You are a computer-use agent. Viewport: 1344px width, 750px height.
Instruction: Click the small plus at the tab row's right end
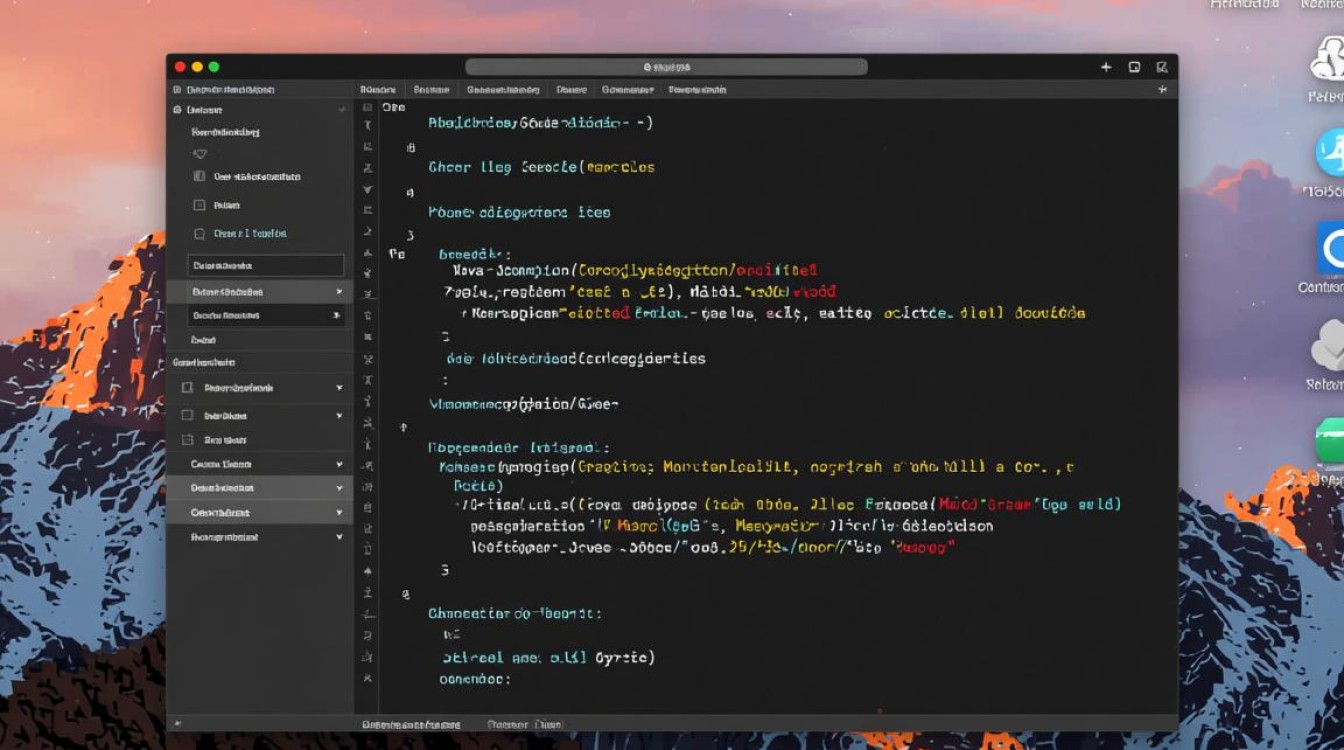(1162, 89)
